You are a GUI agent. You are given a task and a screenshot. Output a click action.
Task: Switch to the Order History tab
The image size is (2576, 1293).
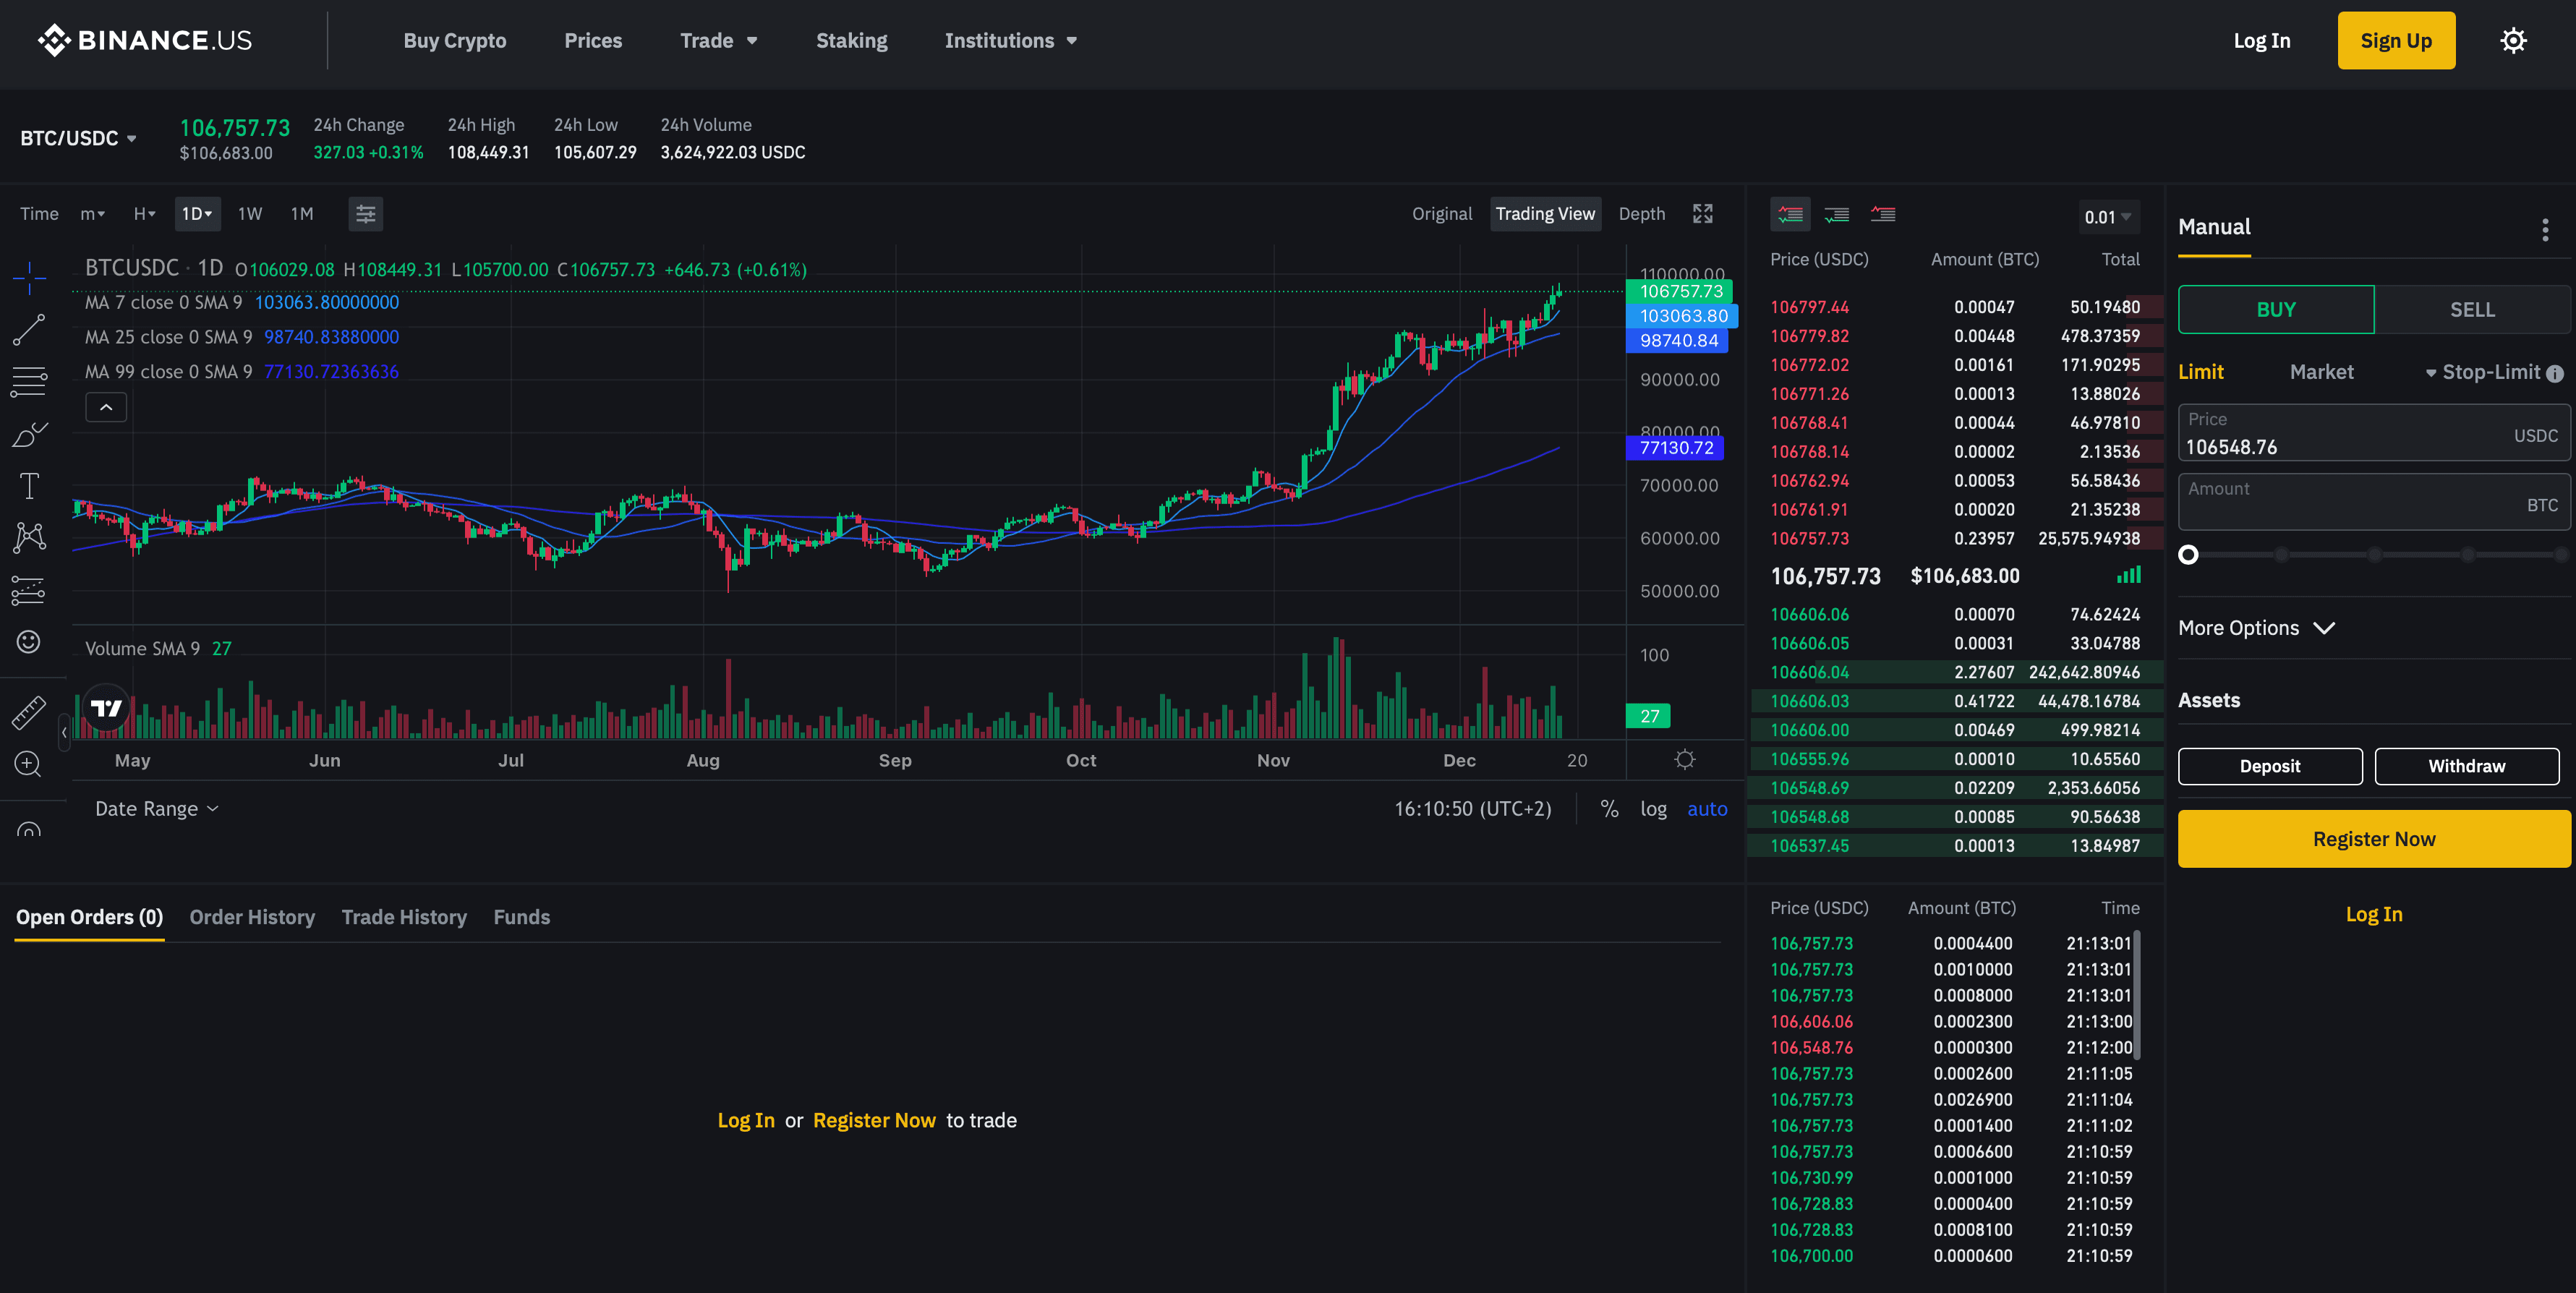point(252,917)
